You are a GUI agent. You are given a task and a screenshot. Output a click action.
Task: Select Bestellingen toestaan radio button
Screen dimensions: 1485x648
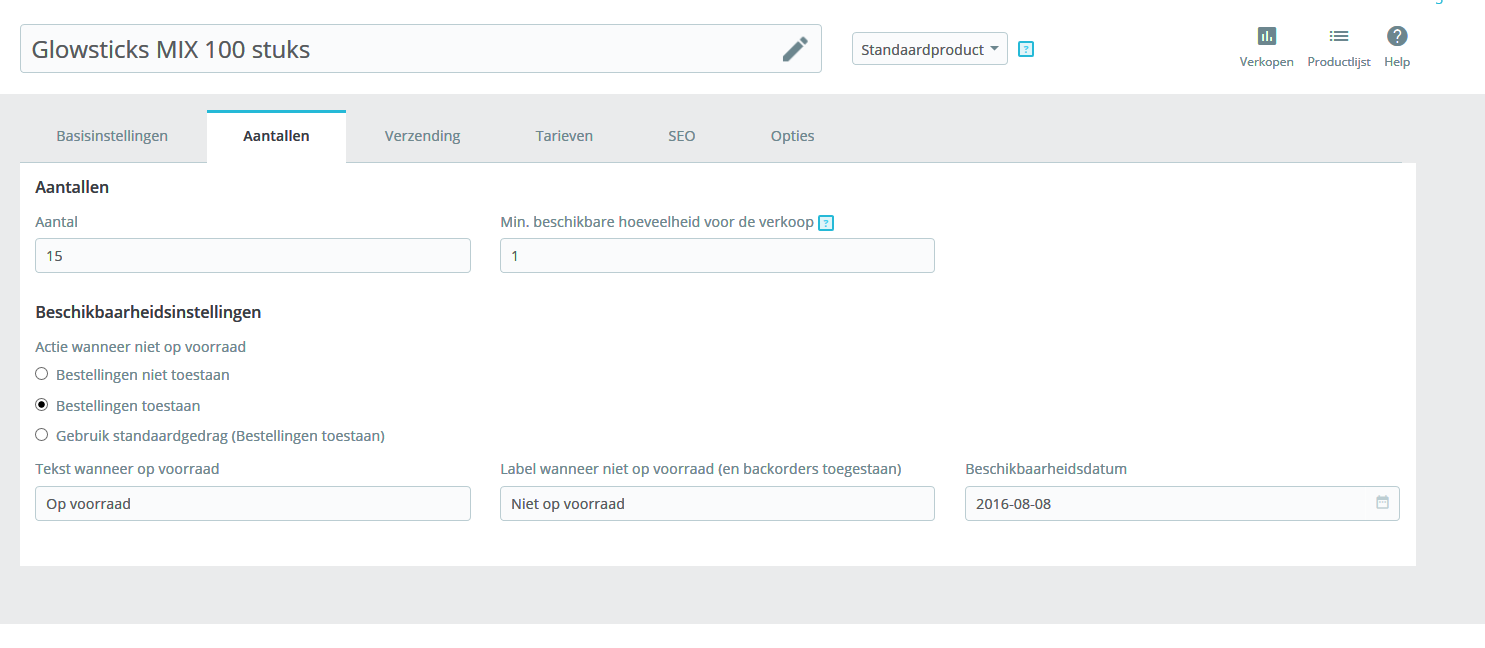point(42,405)
